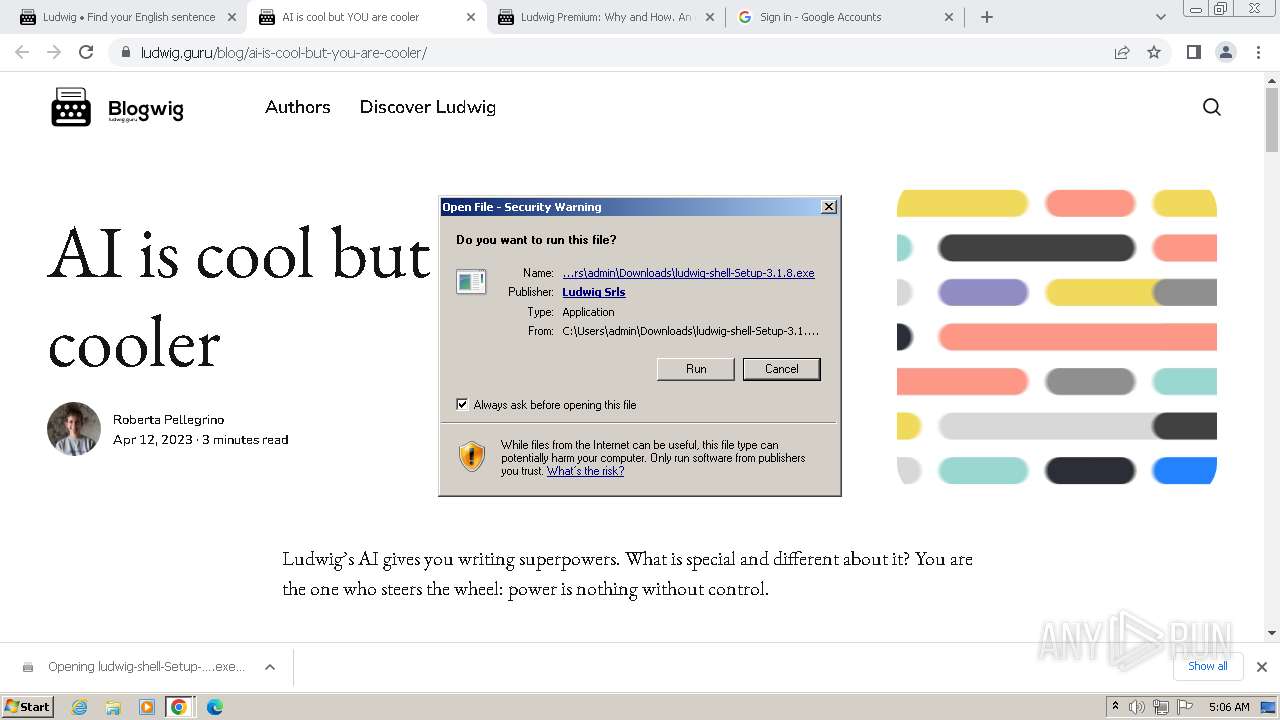Open File Explorer from taskbar
This screenshot has height=720, width=1280.
(x=113, y=707)
